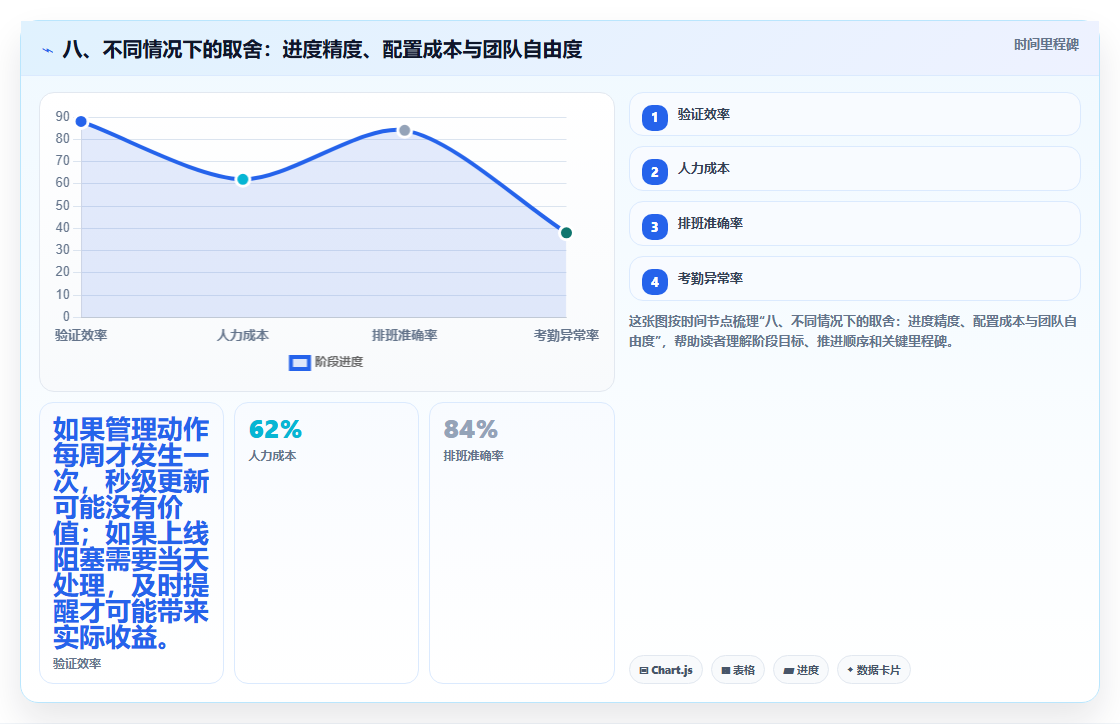Viewport: 1120px width, 724px height.
Task: Open the 人力成本 milestone row
Action: pyautogui.click(x=854, y=169)
